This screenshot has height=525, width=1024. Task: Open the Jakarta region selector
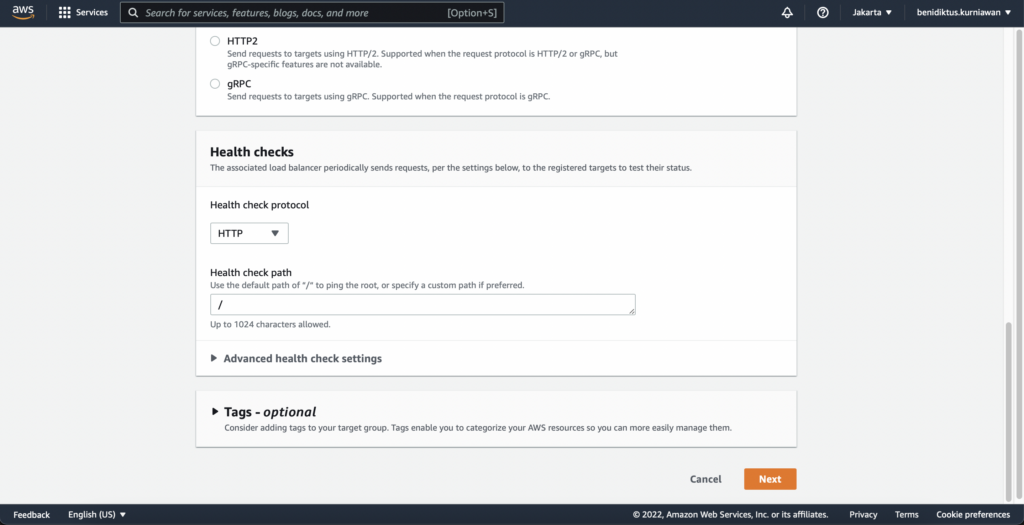[x=872, y=12]
